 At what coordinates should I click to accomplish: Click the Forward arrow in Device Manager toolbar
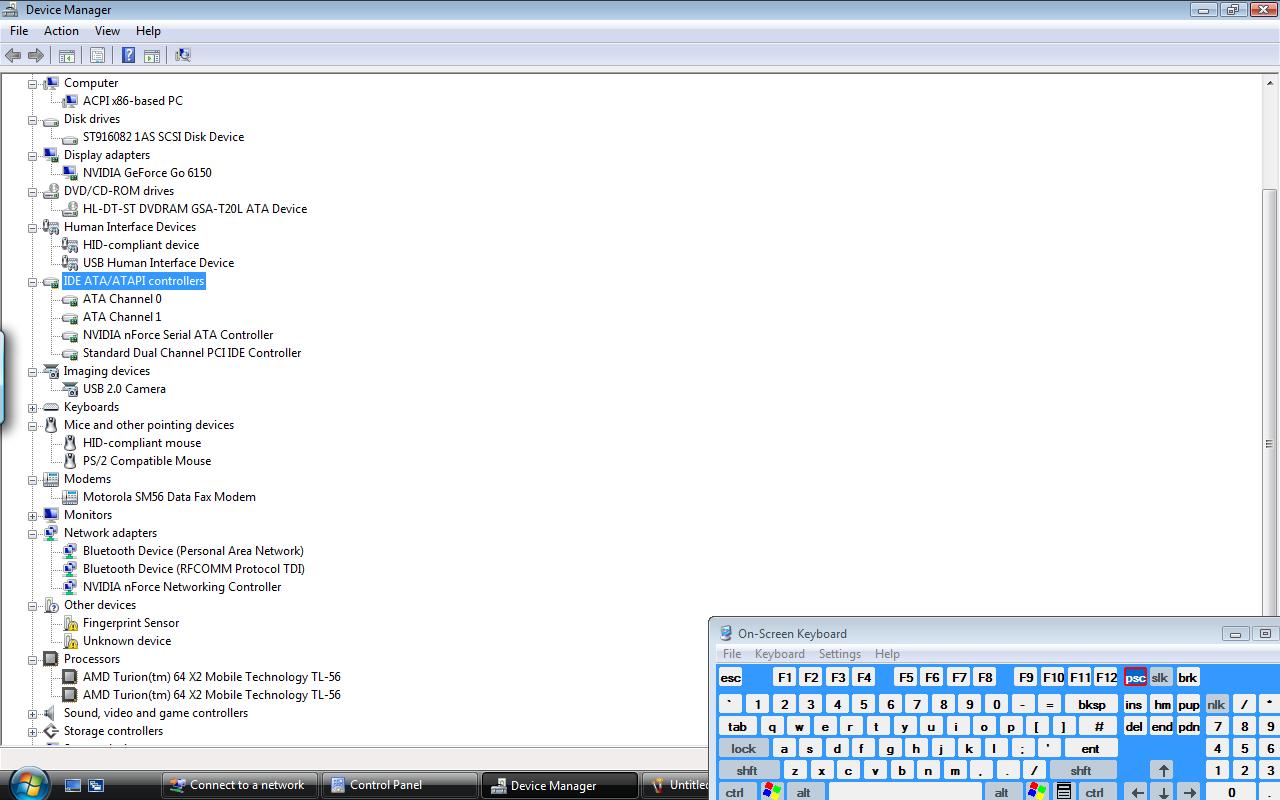36,55
